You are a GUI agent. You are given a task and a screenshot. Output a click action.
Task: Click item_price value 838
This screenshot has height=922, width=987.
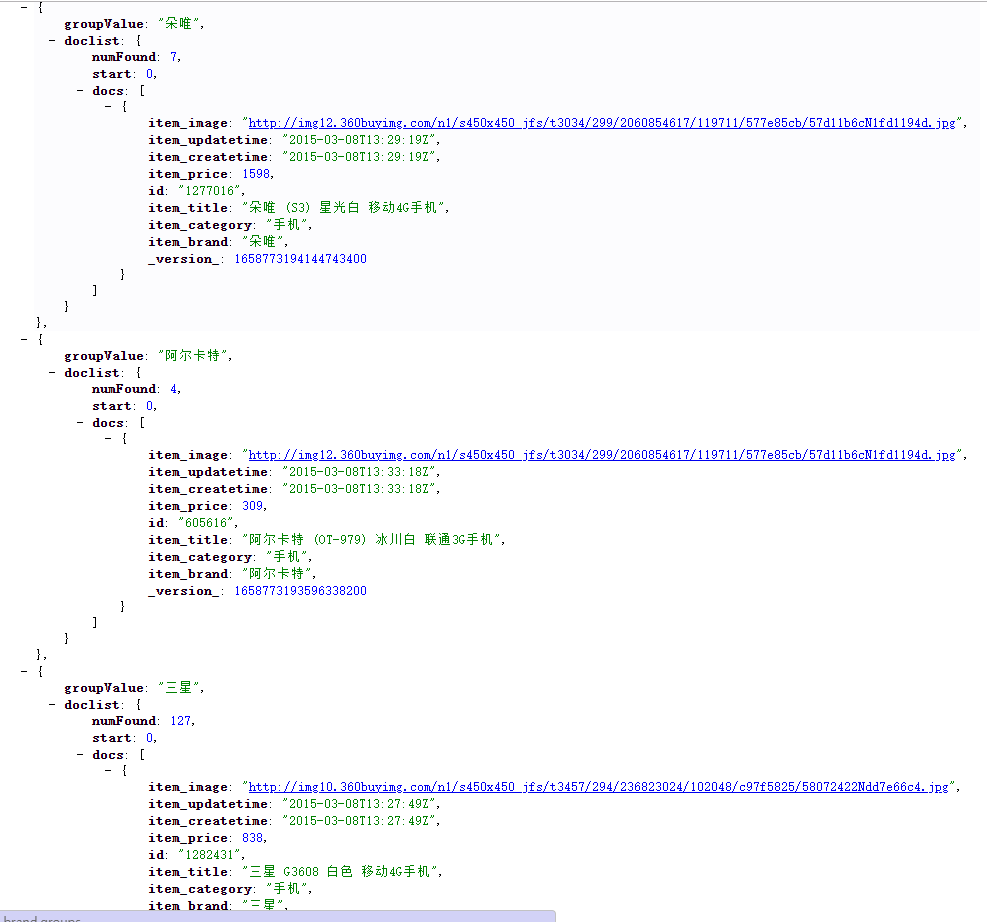(252, 838)
